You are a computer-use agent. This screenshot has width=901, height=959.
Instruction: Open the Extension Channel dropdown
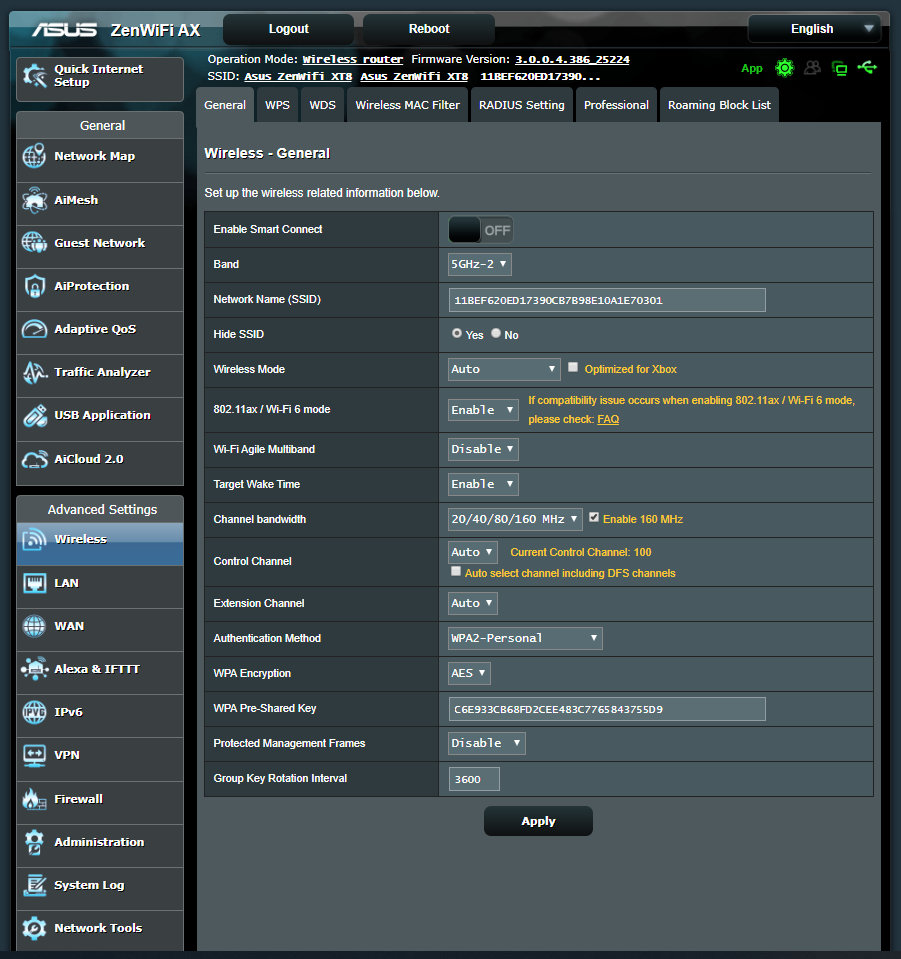coord(473,603)
